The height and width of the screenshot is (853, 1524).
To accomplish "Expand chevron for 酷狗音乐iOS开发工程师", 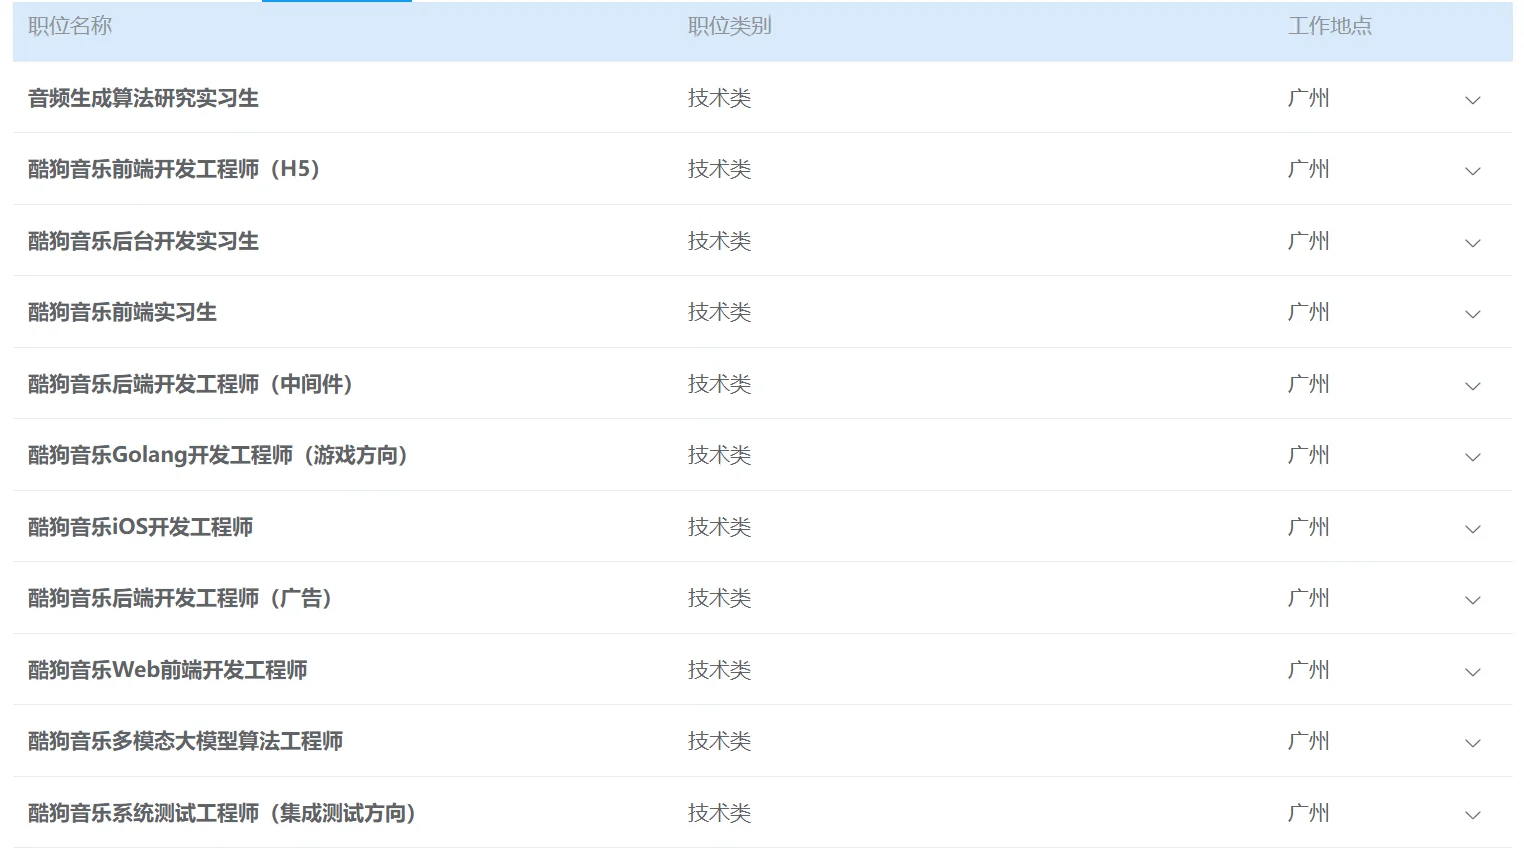I will 1472,529.
